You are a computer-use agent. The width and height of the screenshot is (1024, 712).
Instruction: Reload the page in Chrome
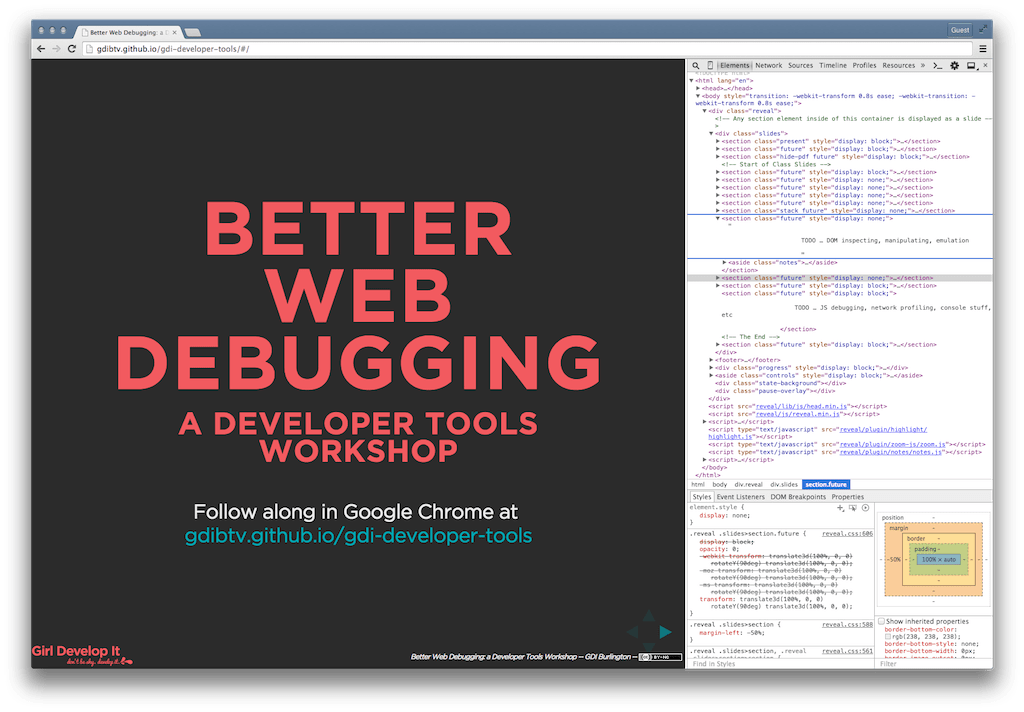[x=71, y=47]
